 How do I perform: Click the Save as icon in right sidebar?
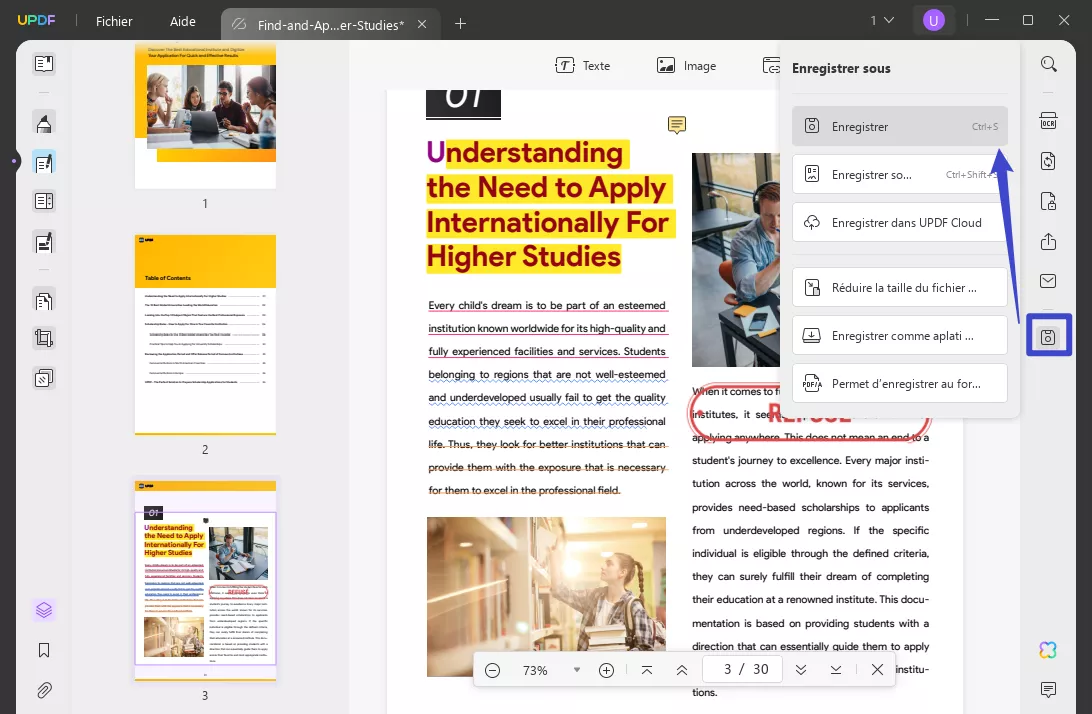1048,337
